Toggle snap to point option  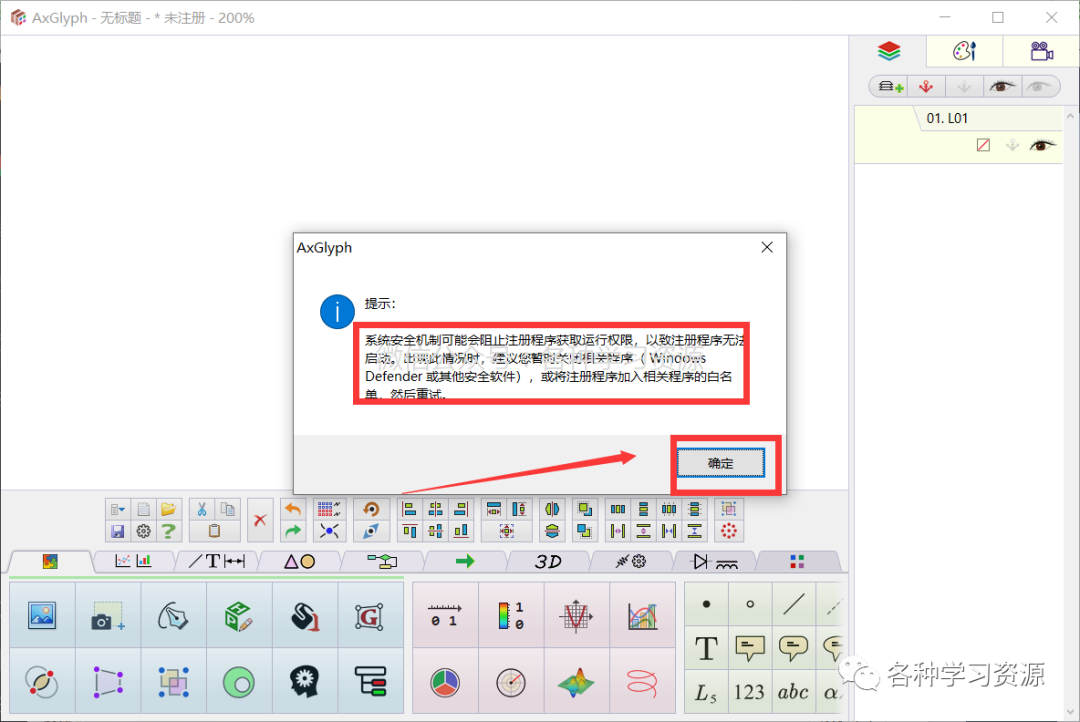point(329,531)
